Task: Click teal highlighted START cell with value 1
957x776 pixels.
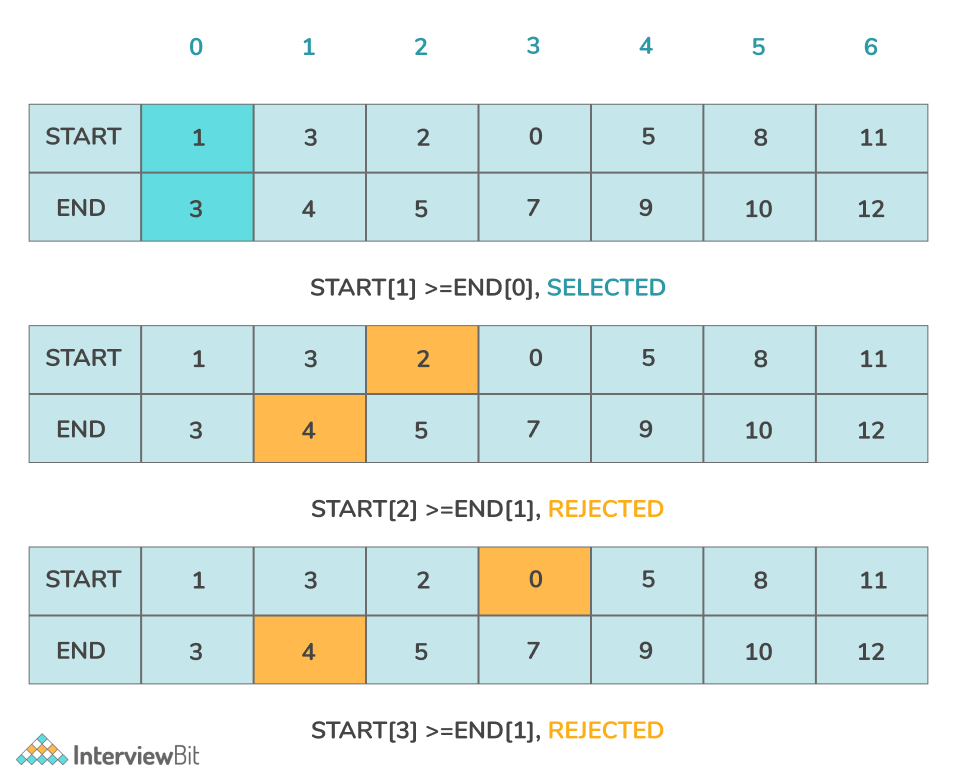Action: pyautogui.click(x=197, y=138)
